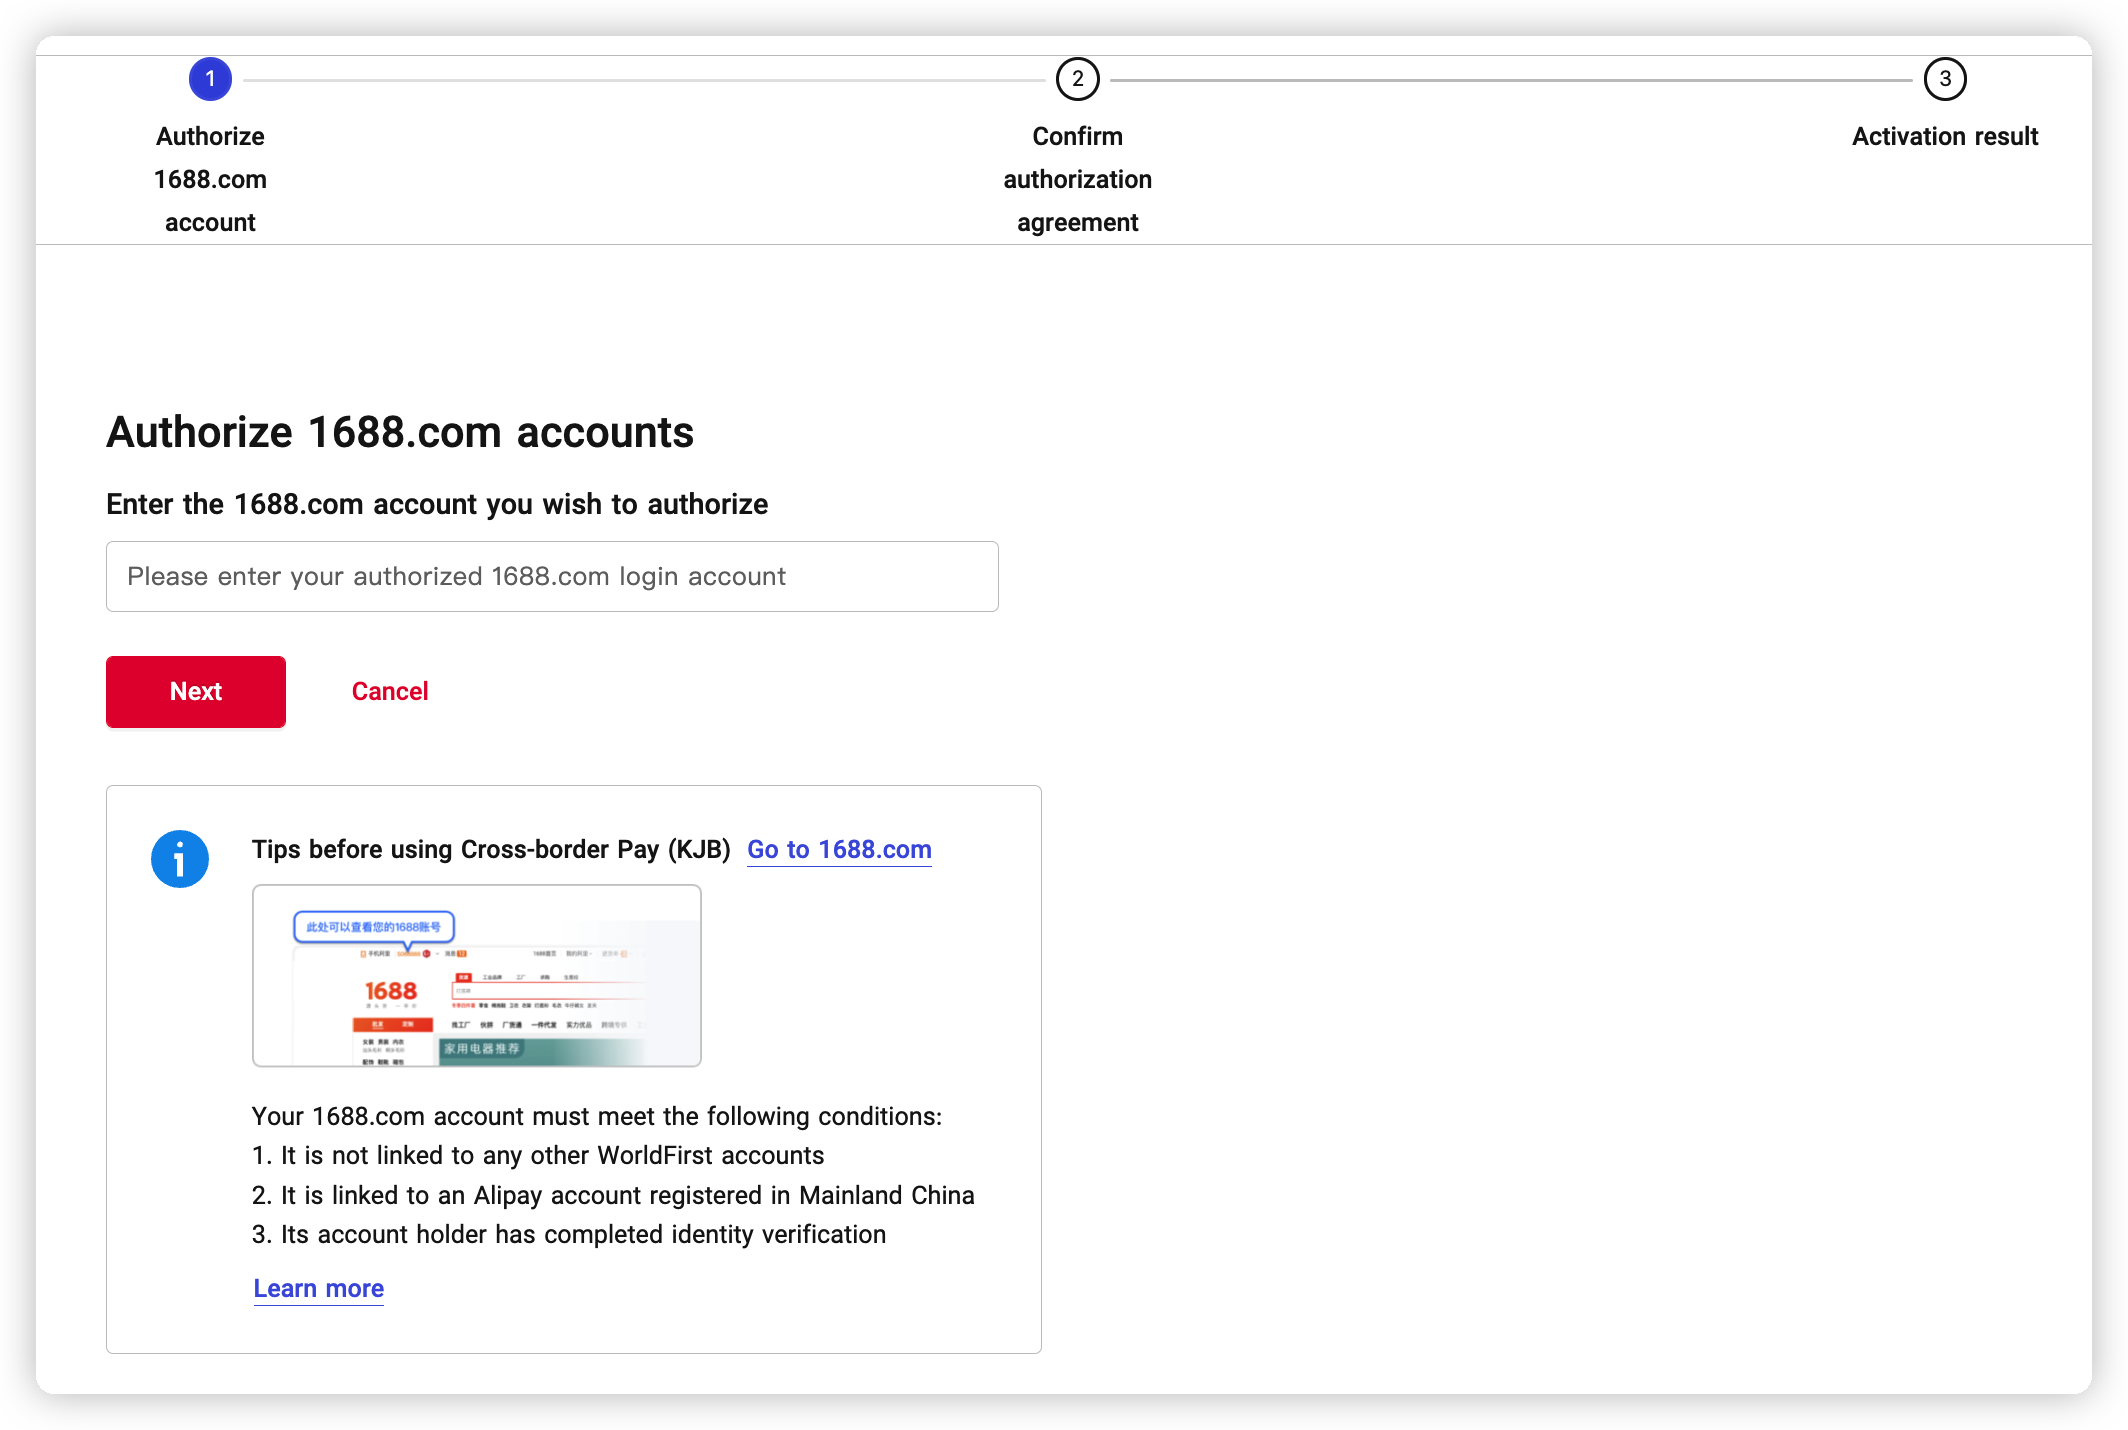2128x1430 pixels.
Task: Focus the 1688.com login account input field
Action: click(x=552, y=577)
